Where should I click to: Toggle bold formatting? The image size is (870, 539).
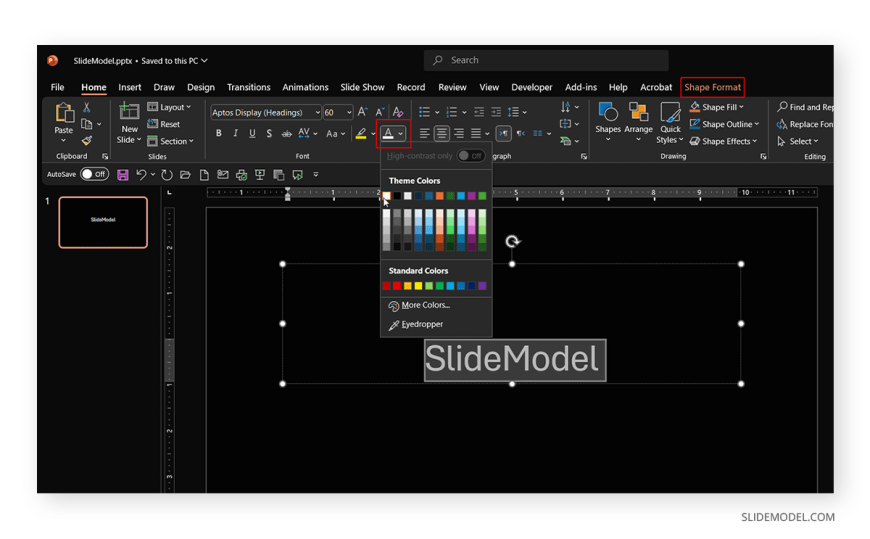click(219, 134)
